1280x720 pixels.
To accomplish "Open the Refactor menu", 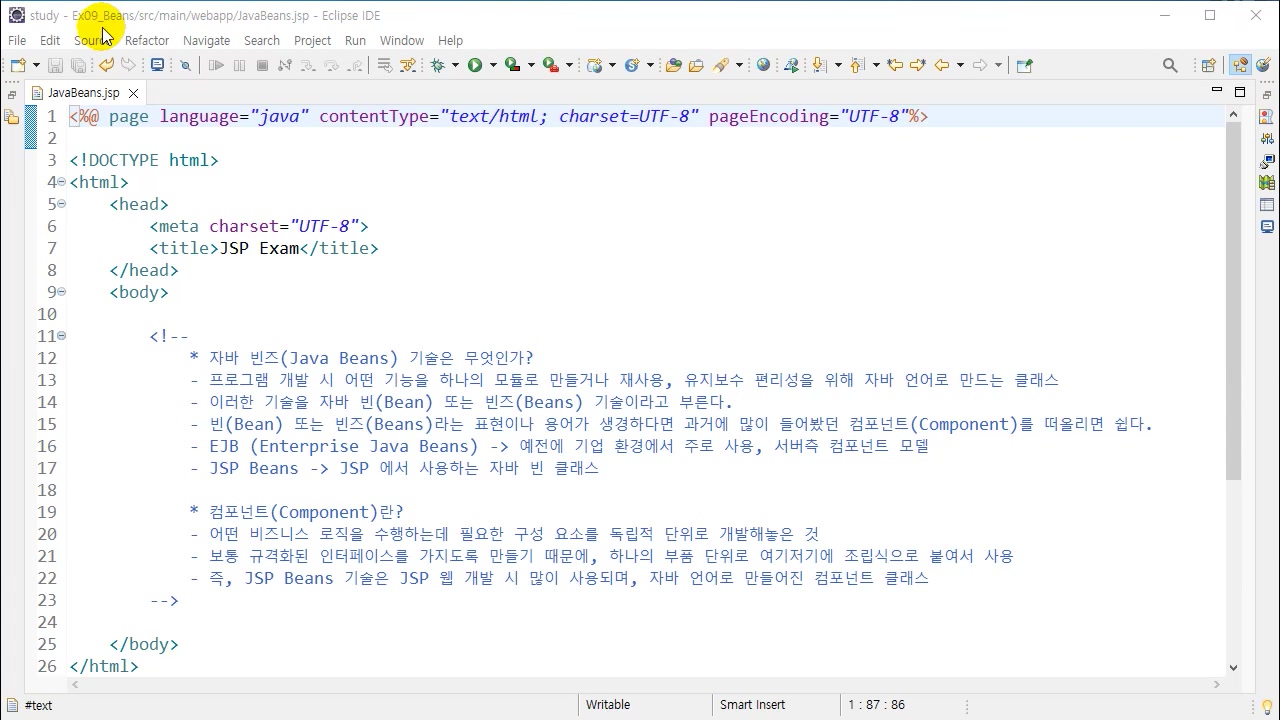I will click(x=147, y=40).
